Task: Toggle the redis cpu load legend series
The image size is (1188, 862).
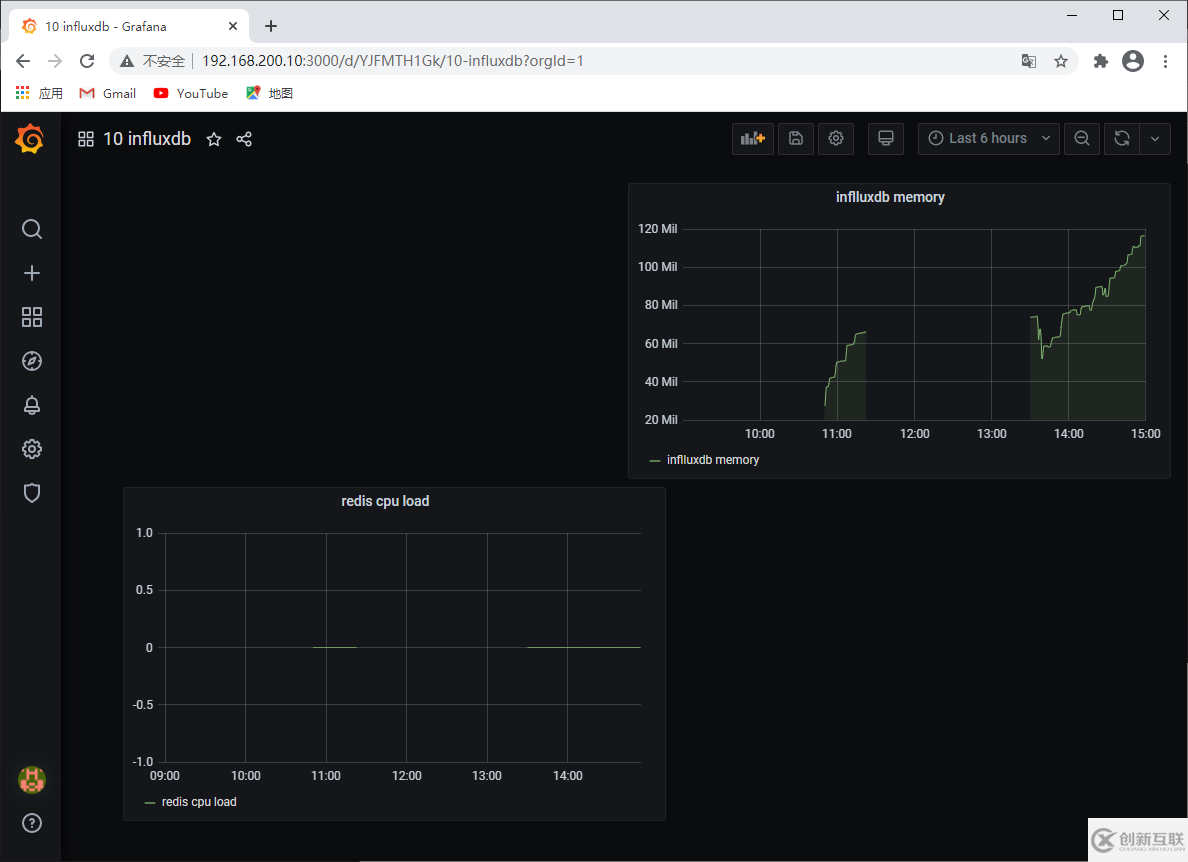Action: pos(199,802)
